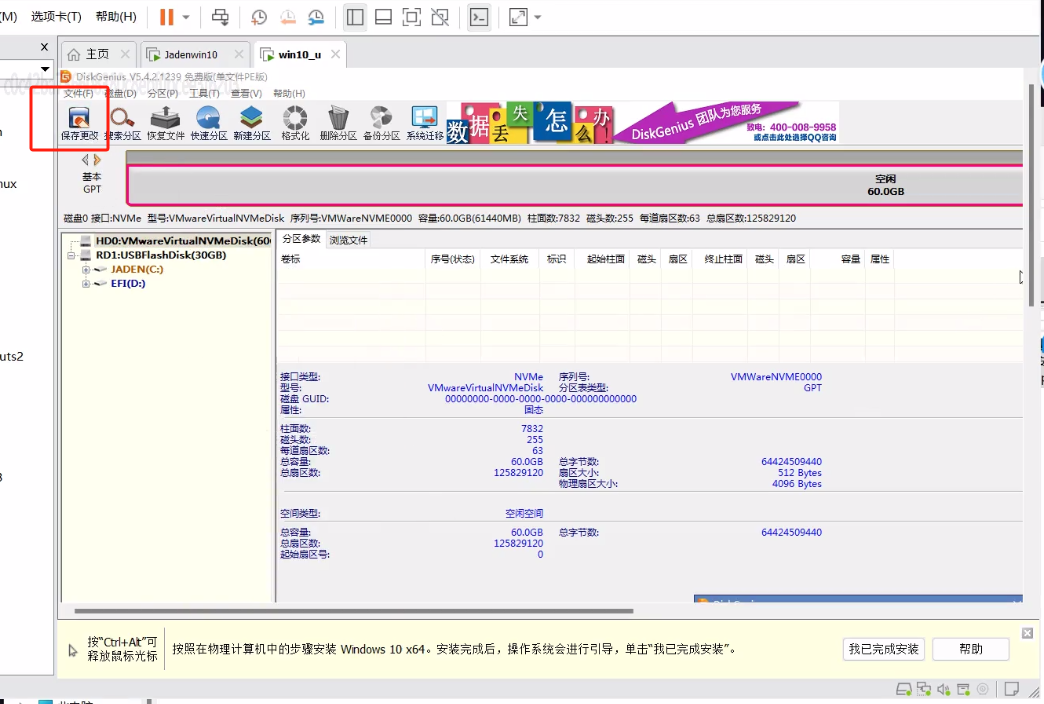Select HD0:VMwareVirtualNVMeDisk in the disk tree
The image size is (1044, 704).
pyautogui.click(x=182, y=240)
